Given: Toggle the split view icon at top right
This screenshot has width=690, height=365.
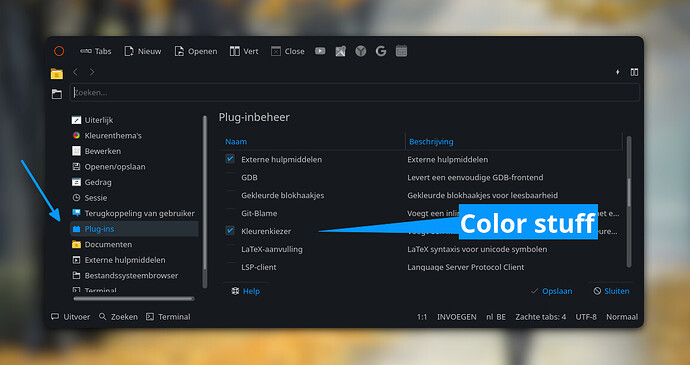Looking at the screenshot, I should (x=634, y=72).
